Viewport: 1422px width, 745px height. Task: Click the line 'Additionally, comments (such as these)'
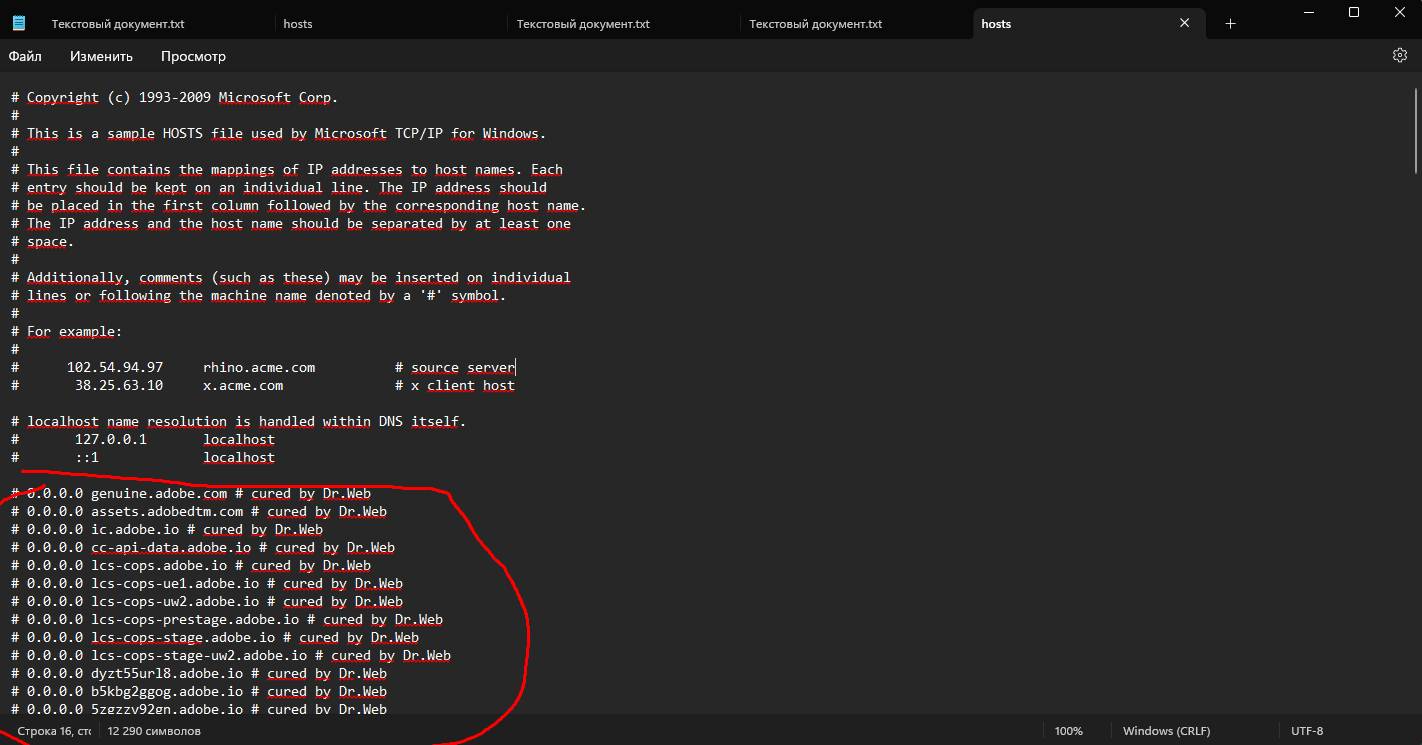pyautogui.click(x=290, y=277)
